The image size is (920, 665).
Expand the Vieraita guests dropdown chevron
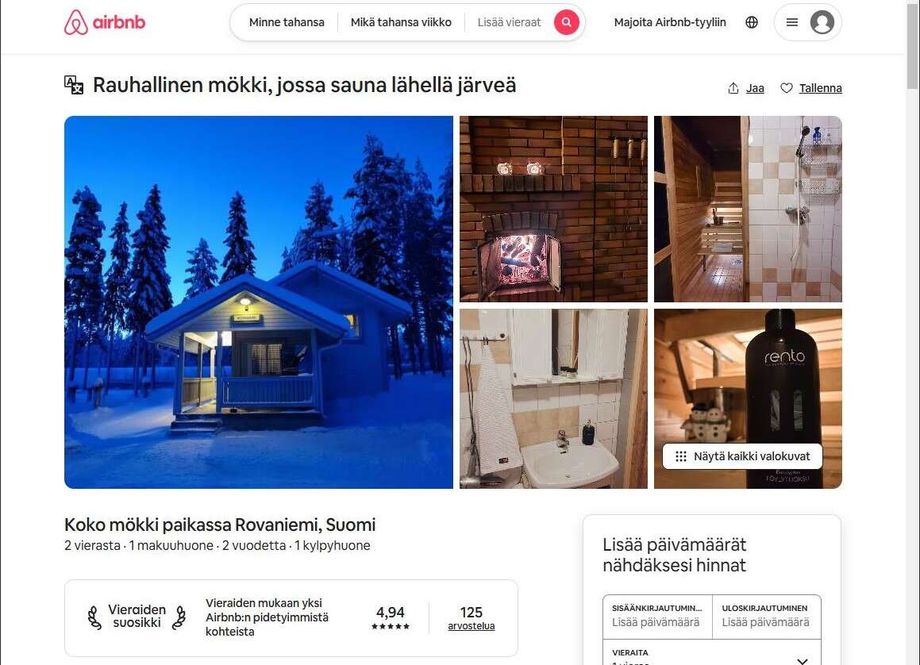click(x=802, y=660)
